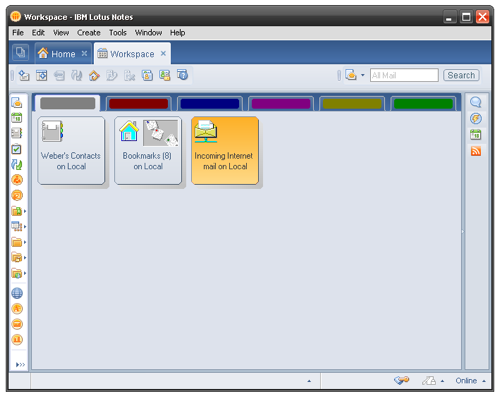Switch to the green workspace page tab
This screenshot has width=500, height=399.
pyautogui.click(x=423, y=104)
